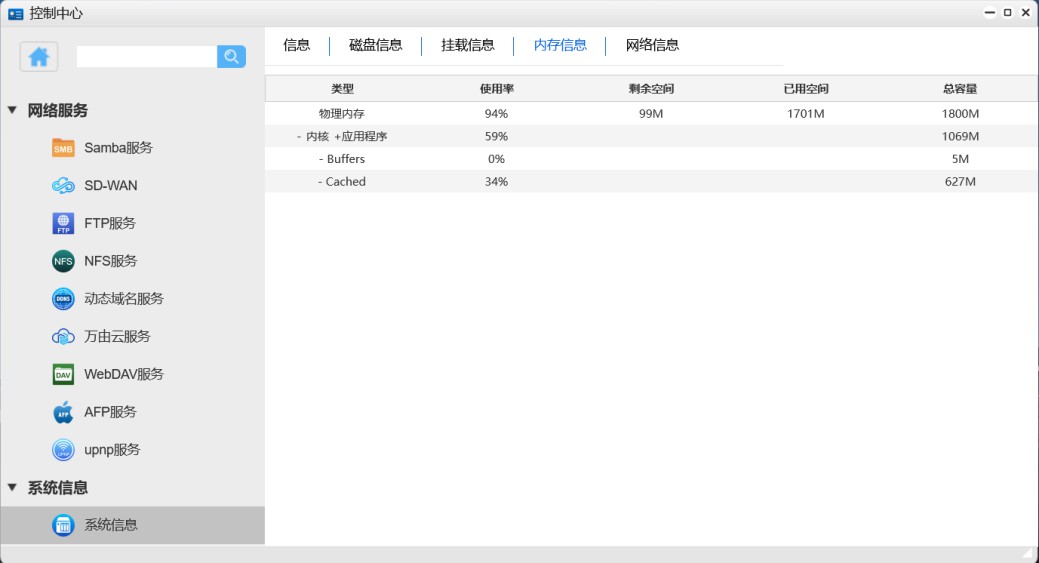The image size is (1039, 563).
Task: Click the 使用率 column header
Action: coord(496,89)
